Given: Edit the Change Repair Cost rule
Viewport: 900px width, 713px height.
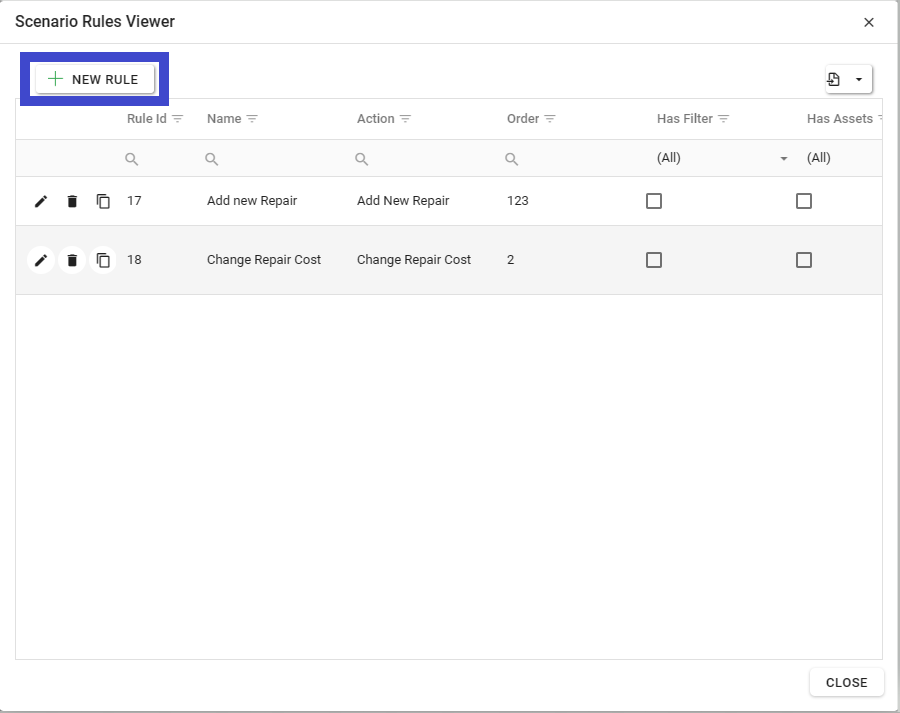Looking at the screenshot, I should pos(41,260).
